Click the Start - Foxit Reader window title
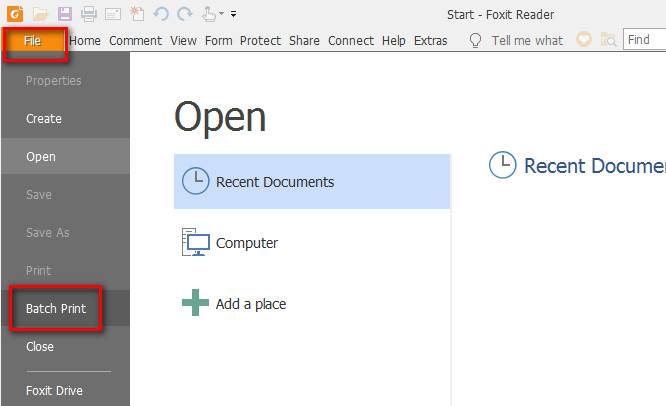Screen dimensions: 666x406 [x=500, y=15]
